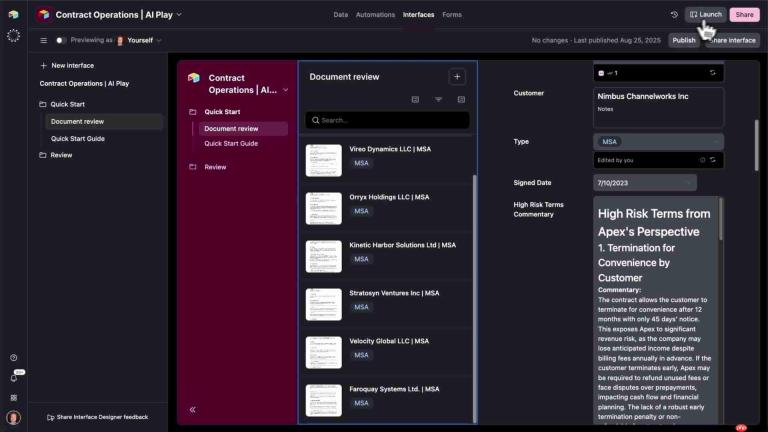Click the plus icon for New interface
Viewport: 768px width, 432px height.
pyautogui.click(x=44, y=65)
